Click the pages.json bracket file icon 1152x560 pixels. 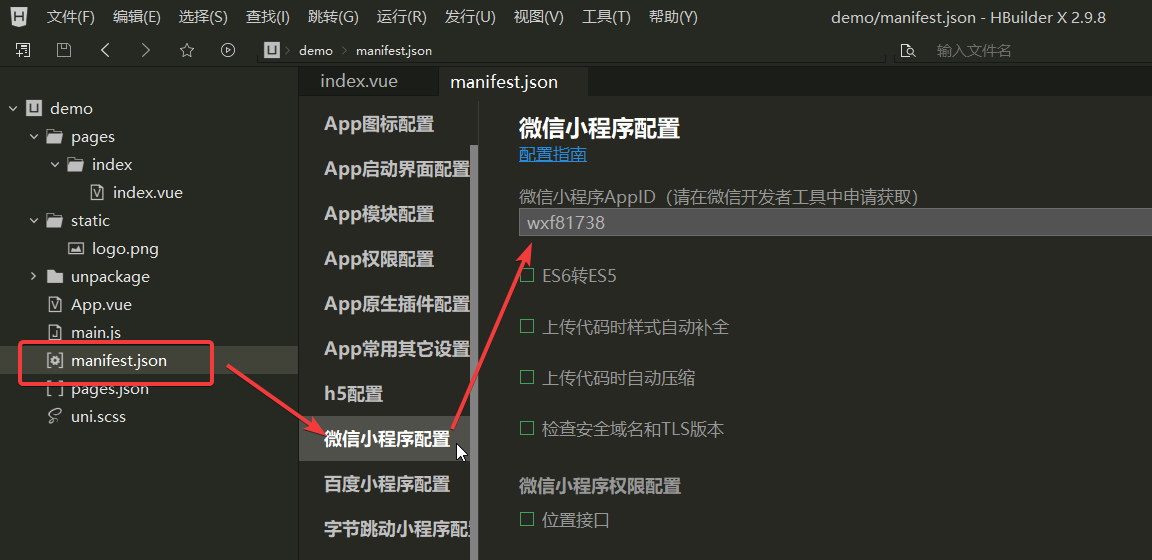pyautogui.click(x=54, y=389)
